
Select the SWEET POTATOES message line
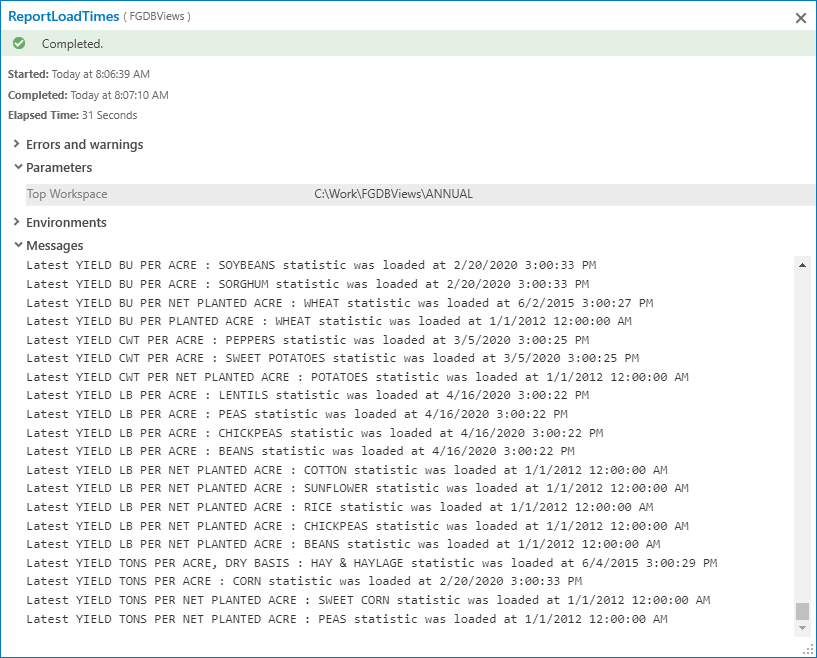coord(332,358)
